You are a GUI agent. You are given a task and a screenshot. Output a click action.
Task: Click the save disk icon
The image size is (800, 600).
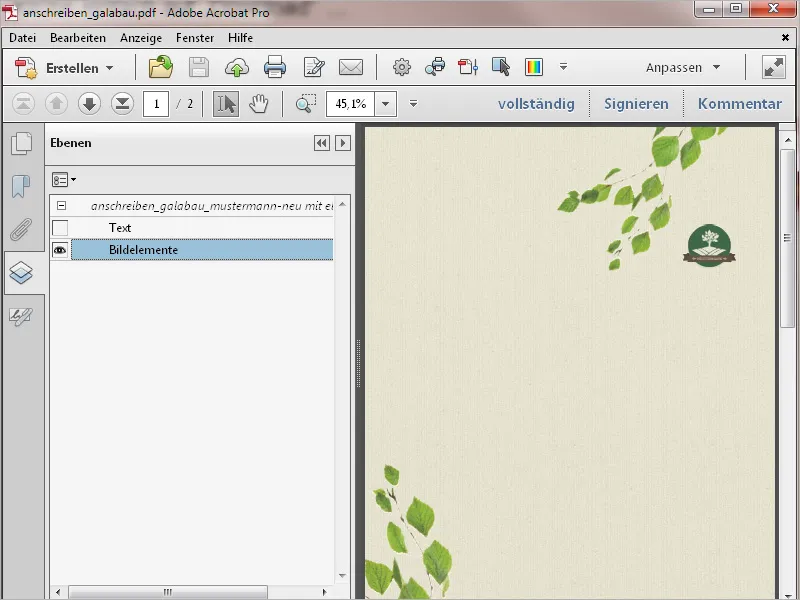click(198, 67)
